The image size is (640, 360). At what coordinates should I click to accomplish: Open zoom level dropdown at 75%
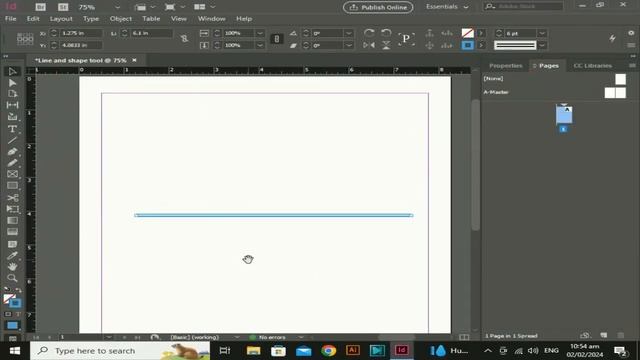[117, 7]
